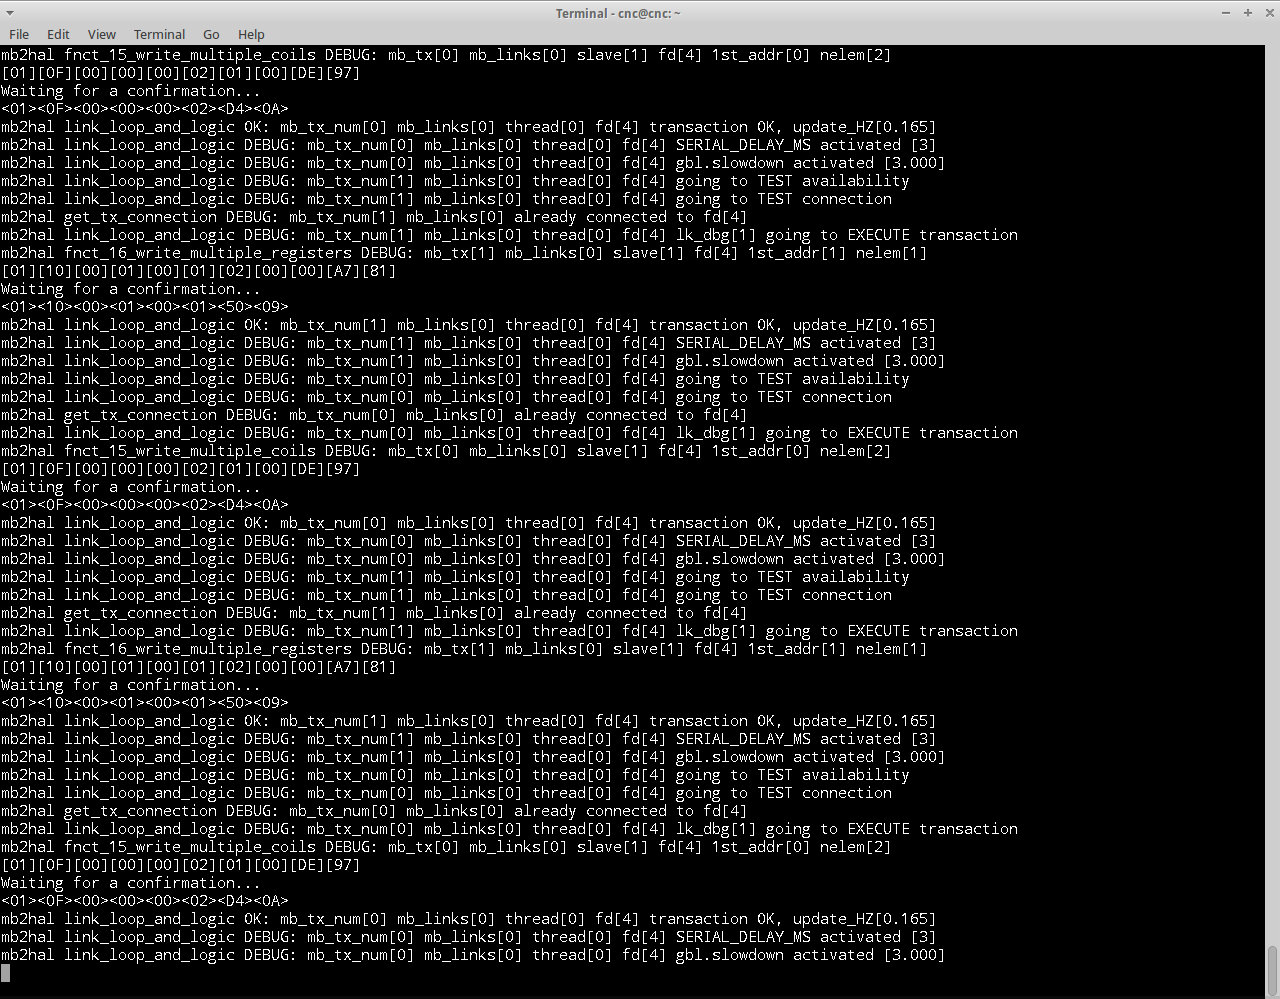Click the topmost 'fnct_15_write_multiple_coils' output line

pyautogui.click(x=446, y=55)
